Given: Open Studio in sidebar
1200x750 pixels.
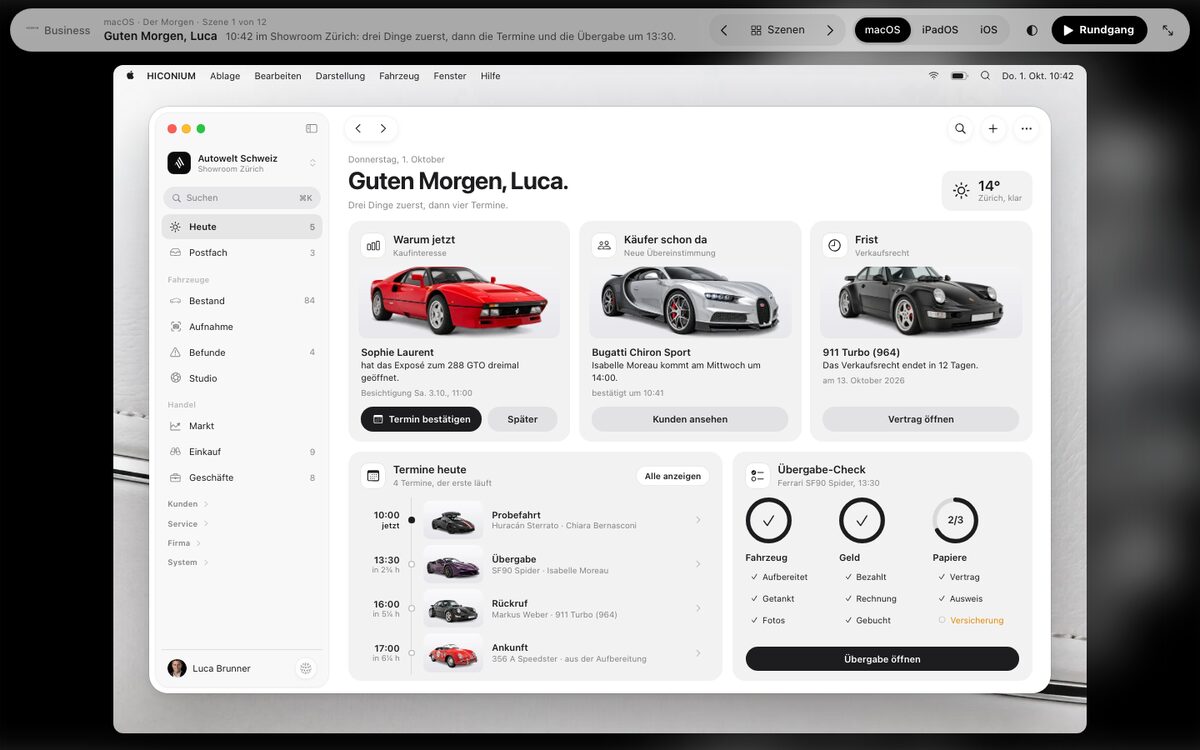Looking at the screenshot, I should coord(242,379).
